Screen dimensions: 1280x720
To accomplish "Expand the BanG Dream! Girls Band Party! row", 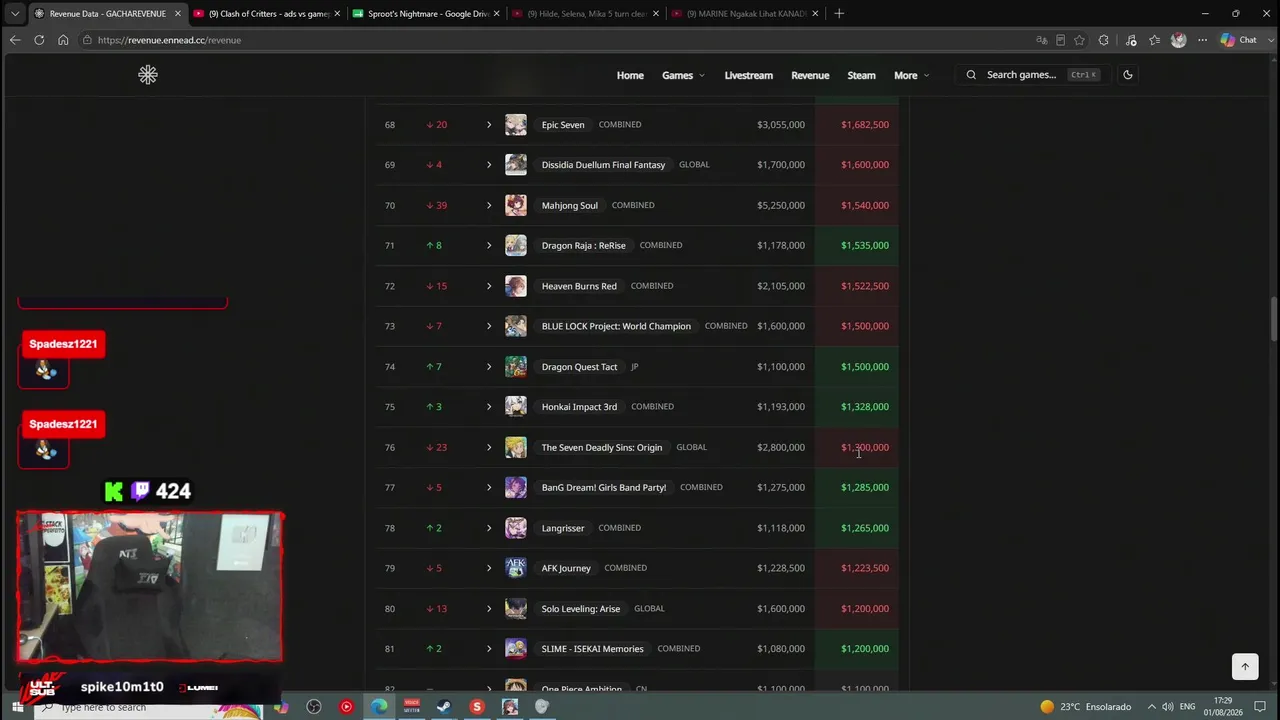I will click(x=489, y=487).
